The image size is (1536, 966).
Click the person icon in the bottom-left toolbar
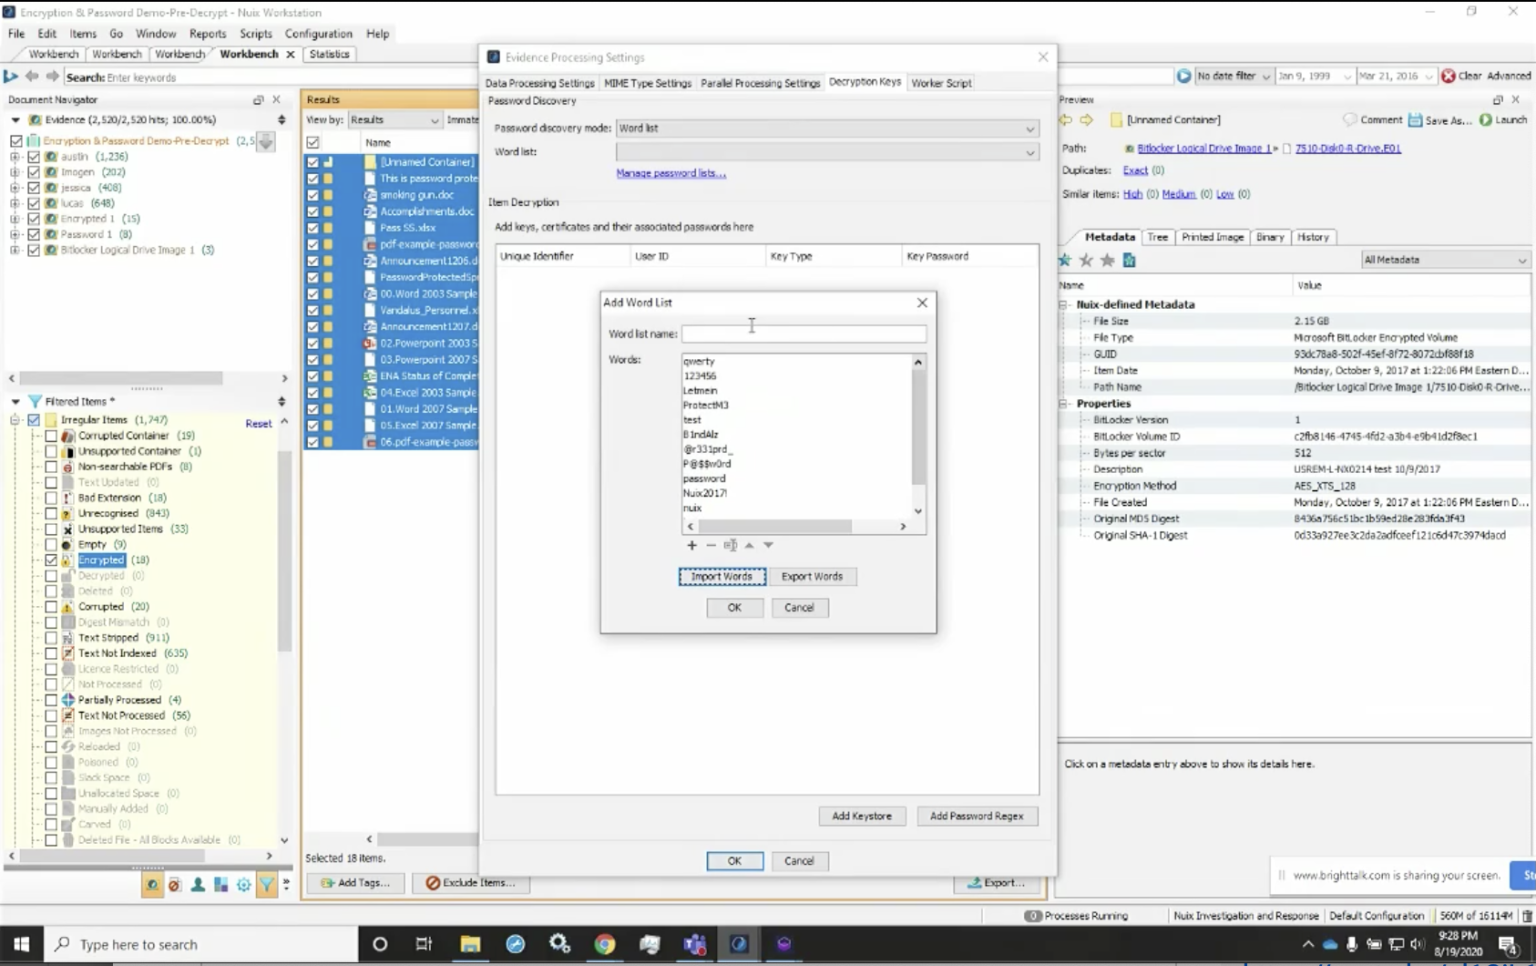(197, 884)
